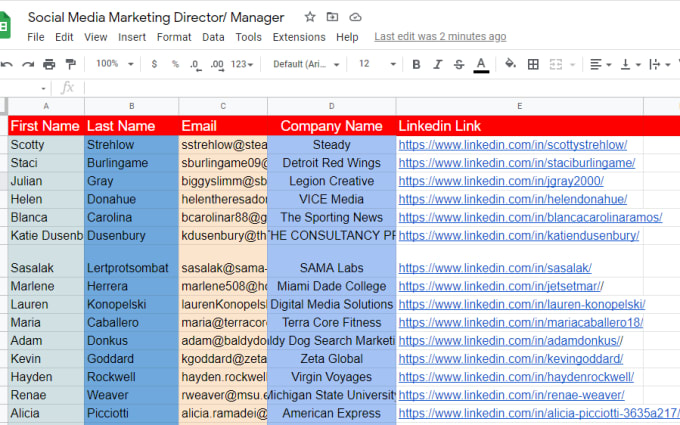Screen dimensions: 680x425
Task: Open Scotty Strehlow's LinkedIn link
Action: coord(513,145)
